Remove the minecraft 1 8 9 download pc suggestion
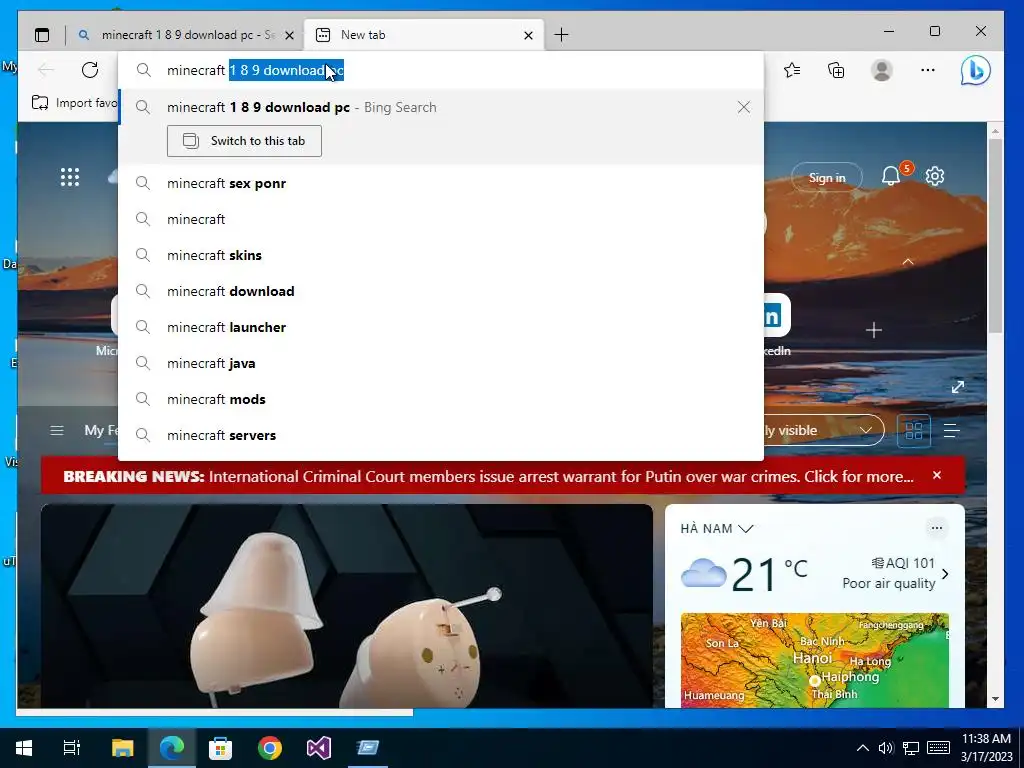The height and width of the screenshot is (768, 1024). tap(744, 107)
